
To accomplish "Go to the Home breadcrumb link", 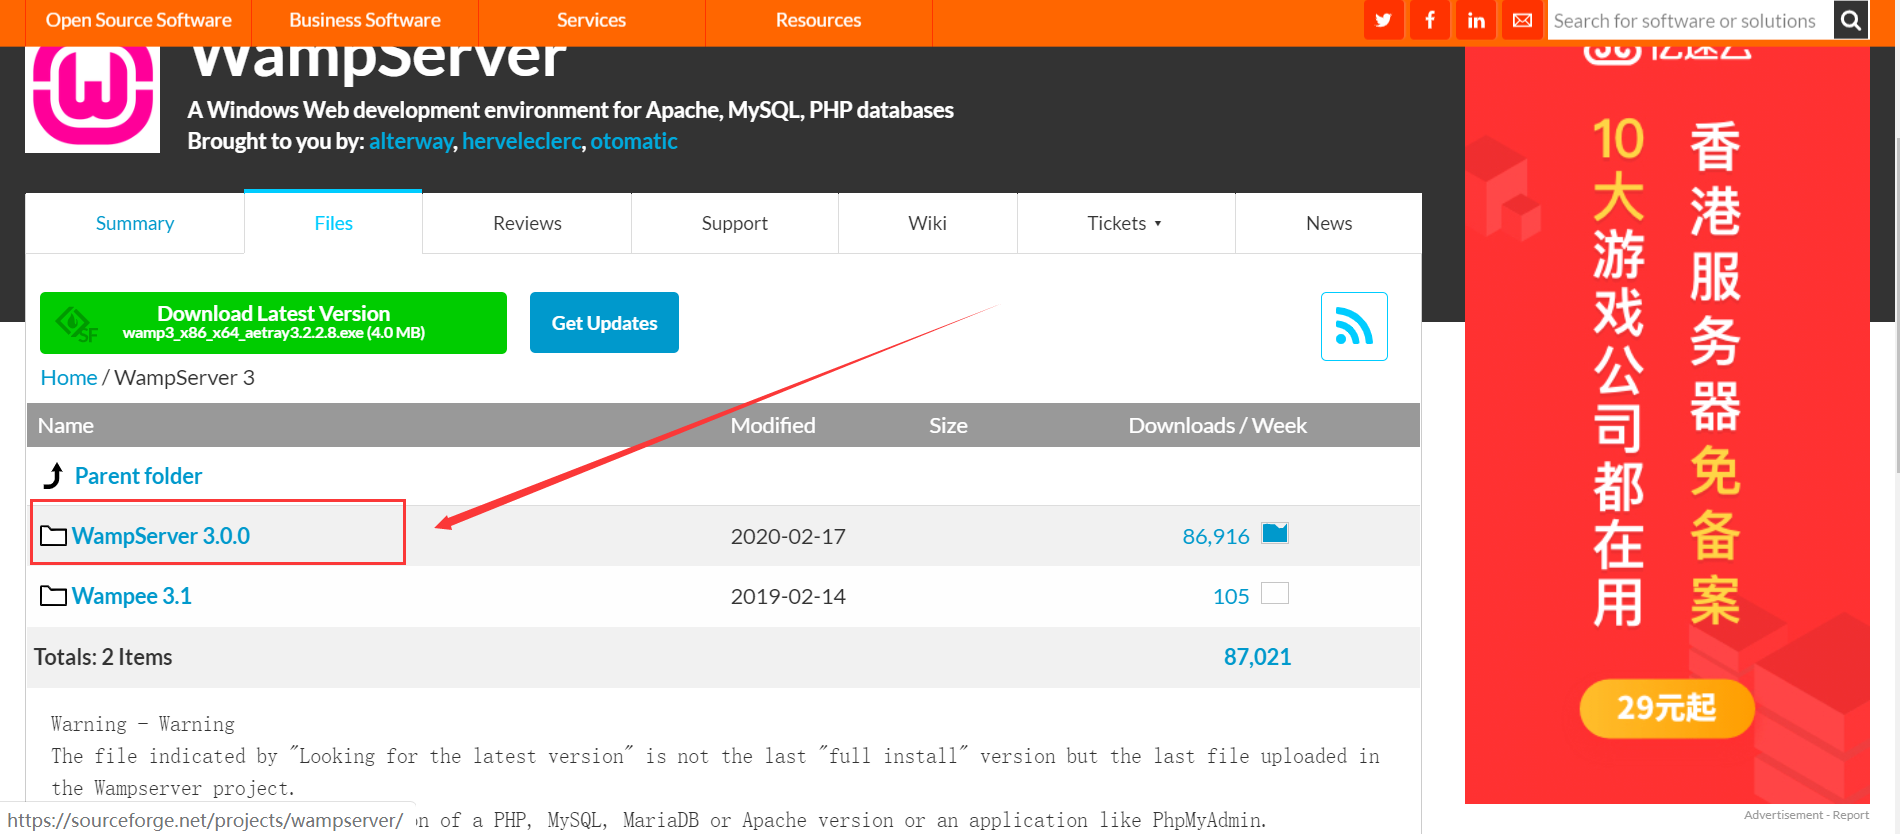I will tap(69, 378).
